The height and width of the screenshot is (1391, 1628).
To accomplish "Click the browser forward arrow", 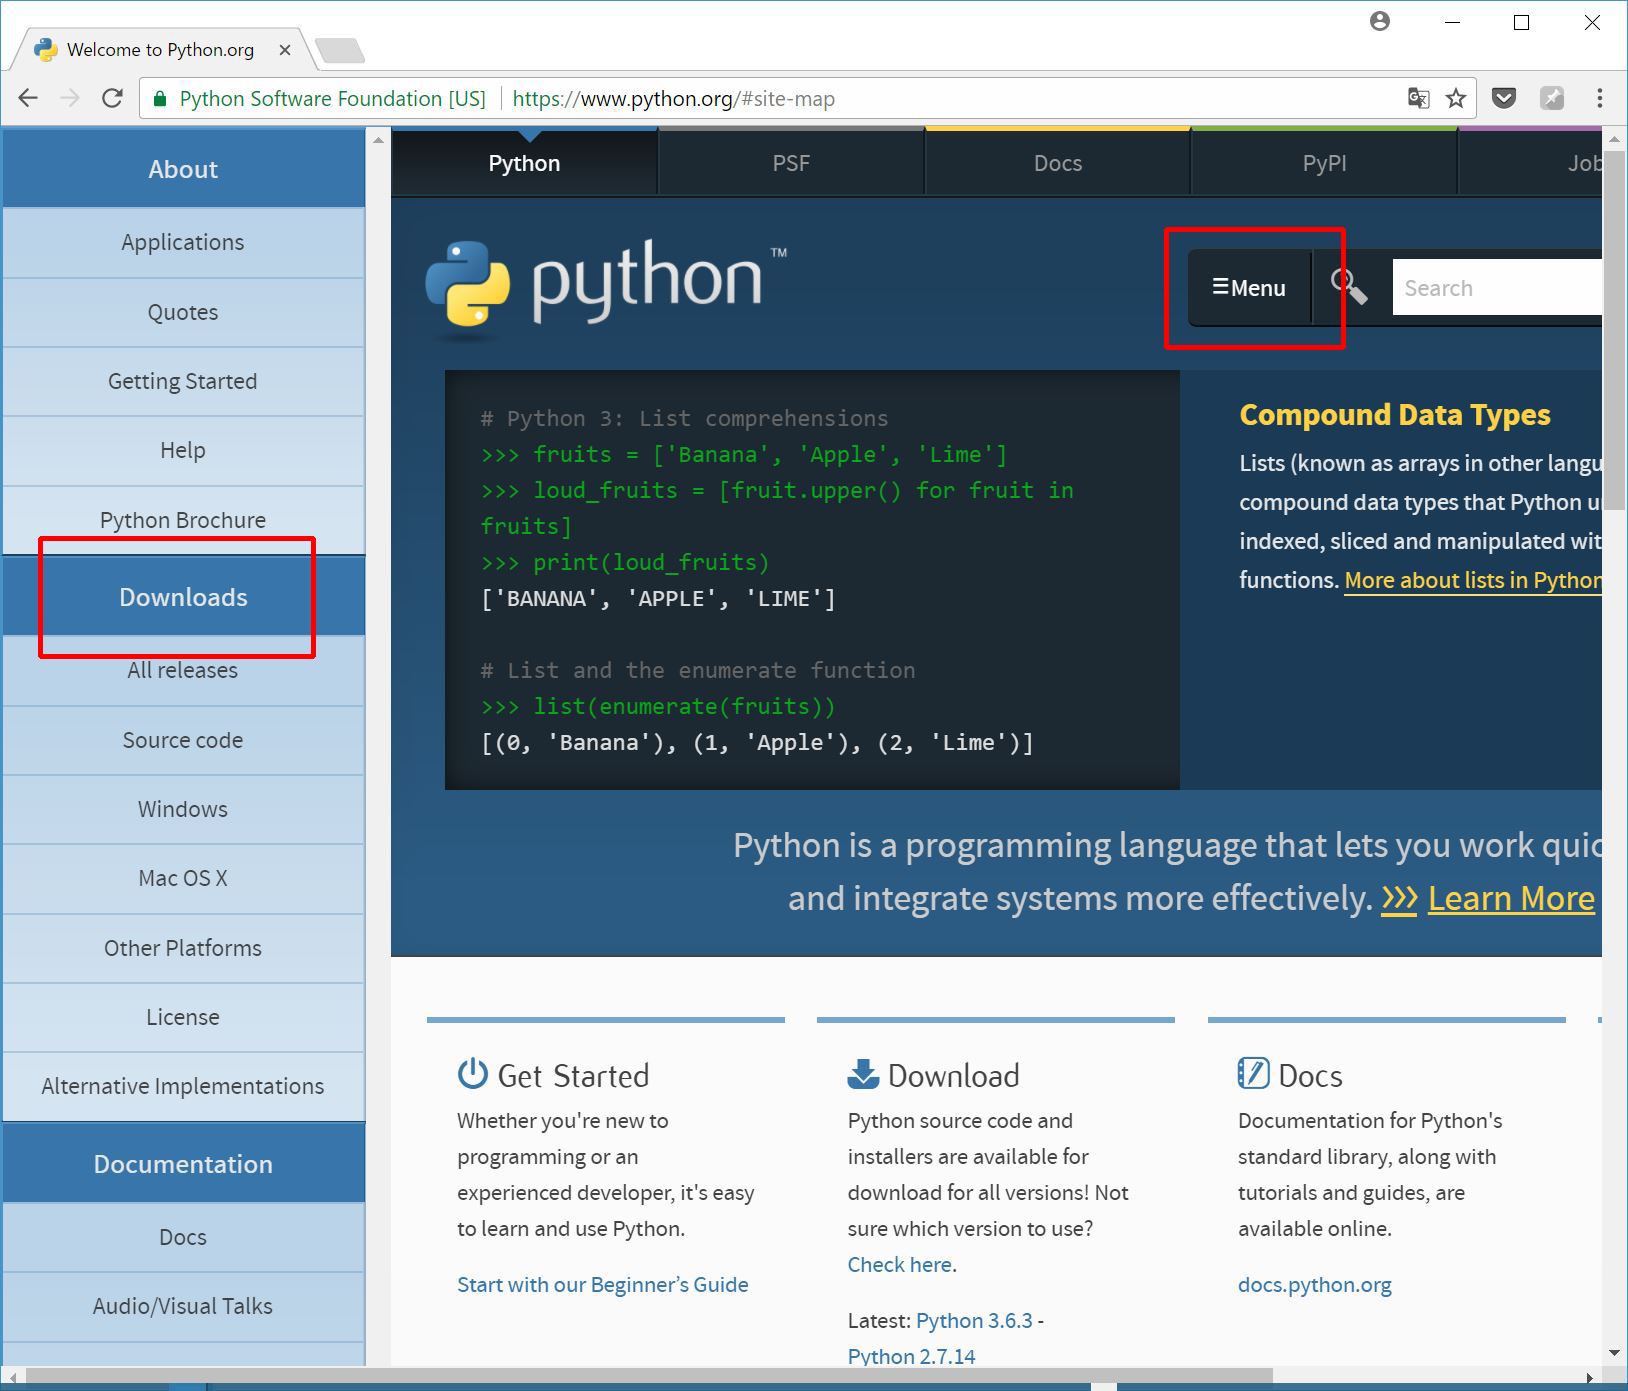I will tap(70, 98).
